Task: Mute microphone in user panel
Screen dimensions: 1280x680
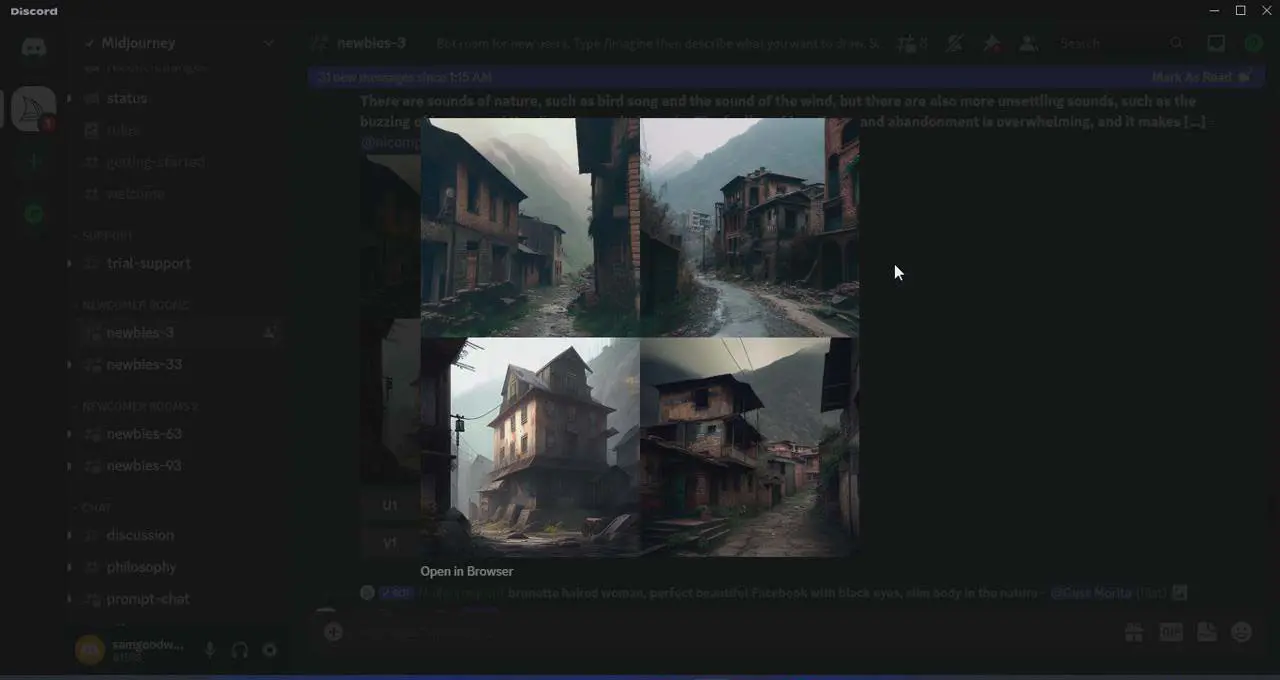Action: coord(210,650)
